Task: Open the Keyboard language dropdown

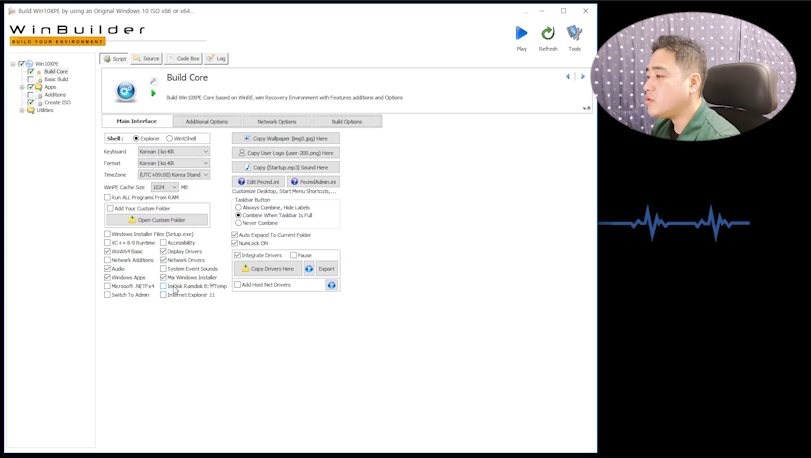Action: (x=174, y=151)
